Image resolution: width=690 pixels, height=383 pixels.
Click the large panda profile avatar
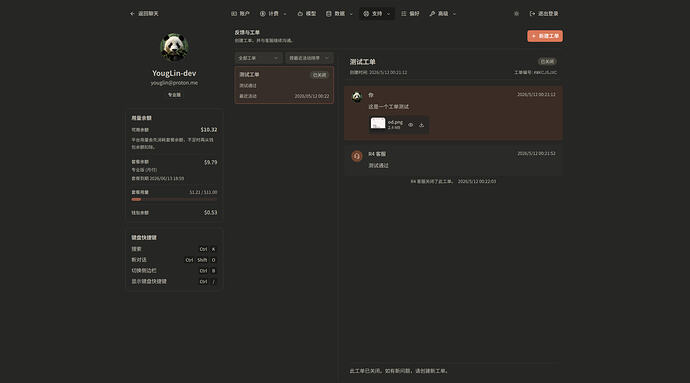coord(174,48)
